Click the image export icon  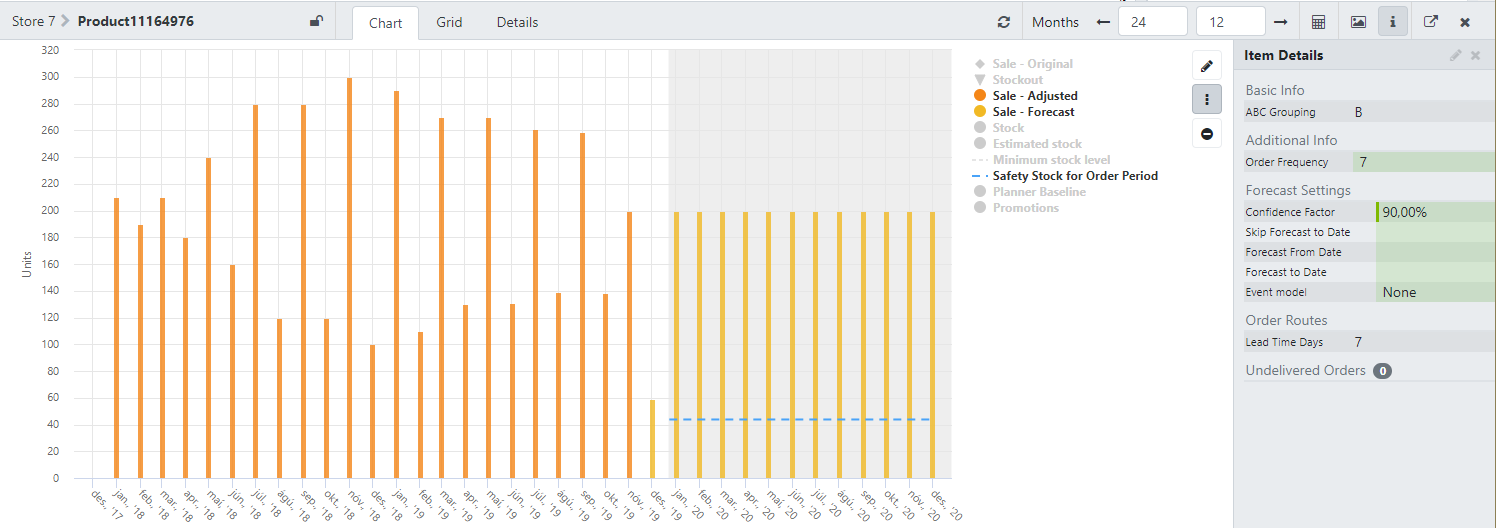click(1357, 22)
